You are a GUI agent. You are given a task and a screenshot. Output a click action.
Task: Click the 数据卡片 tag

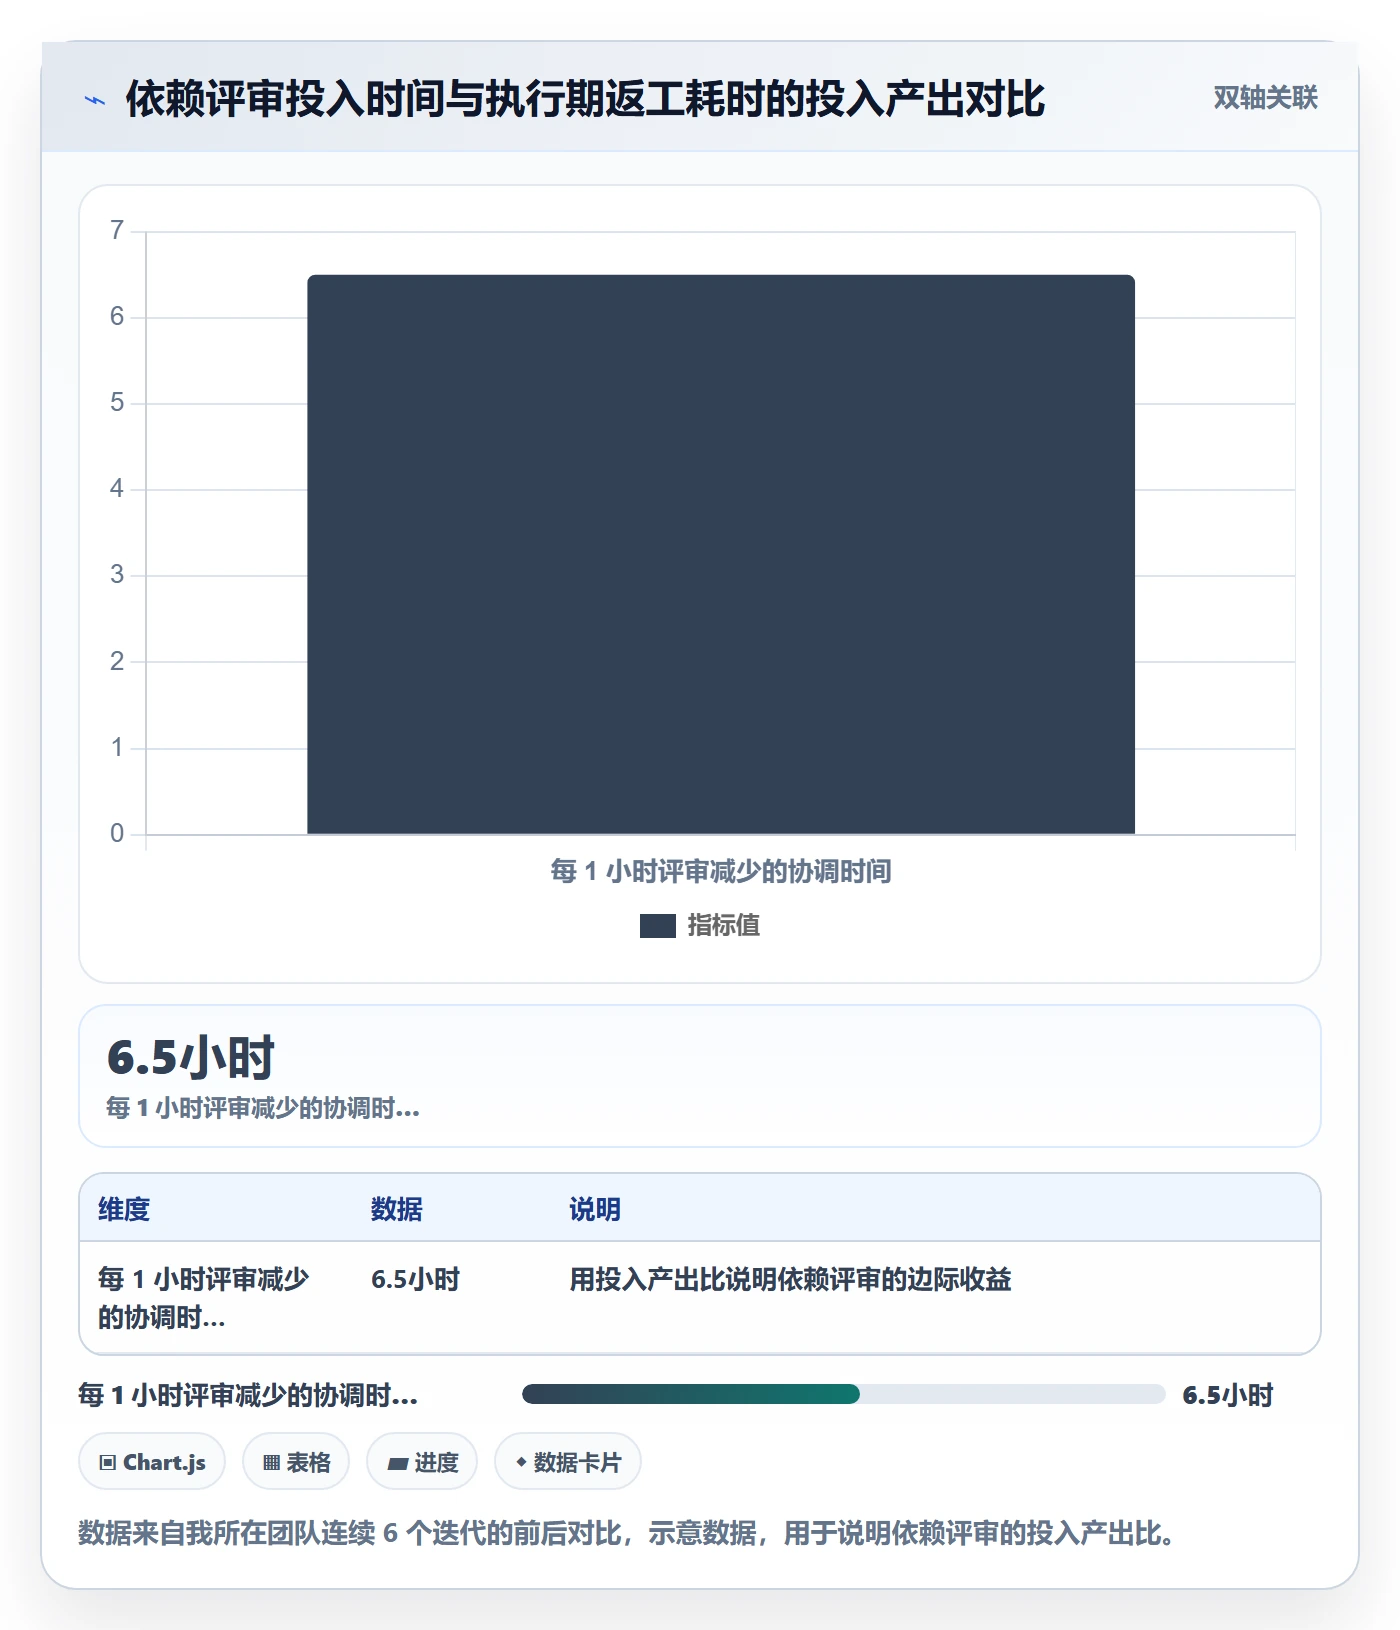[x=568, y=1462]
